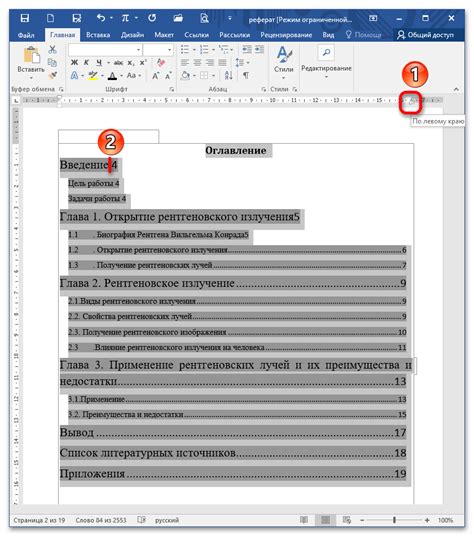Open a file with the folder icon
Viewport: 474px width, 536px height.
[x=178, y=18]
